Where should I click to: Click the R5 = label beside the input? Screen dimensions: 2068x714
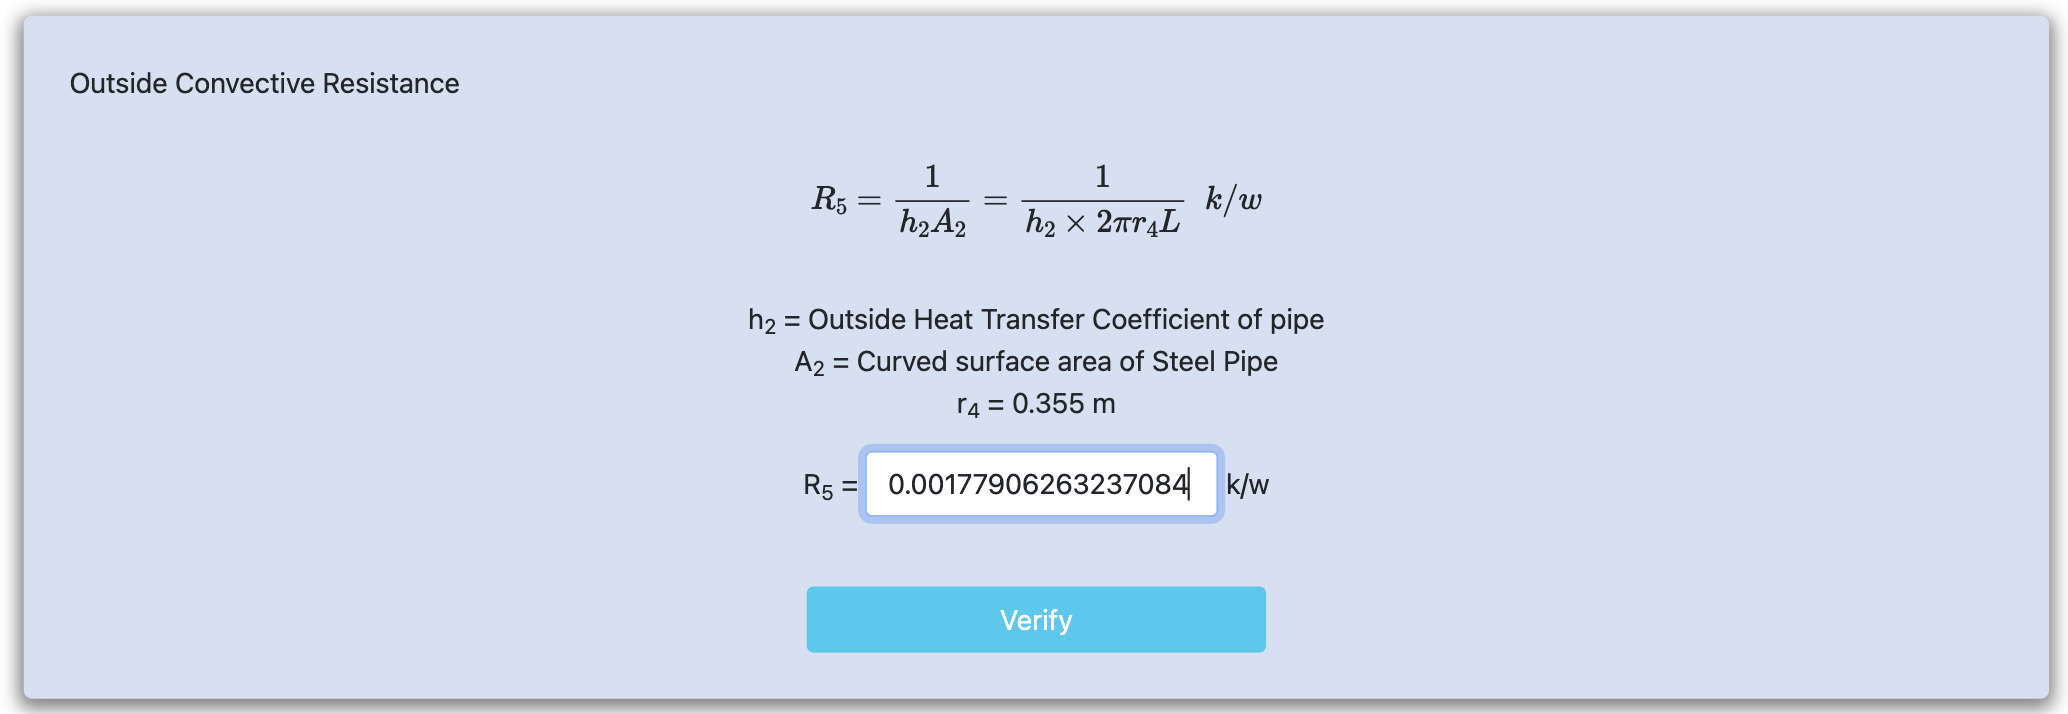point(829,486)
